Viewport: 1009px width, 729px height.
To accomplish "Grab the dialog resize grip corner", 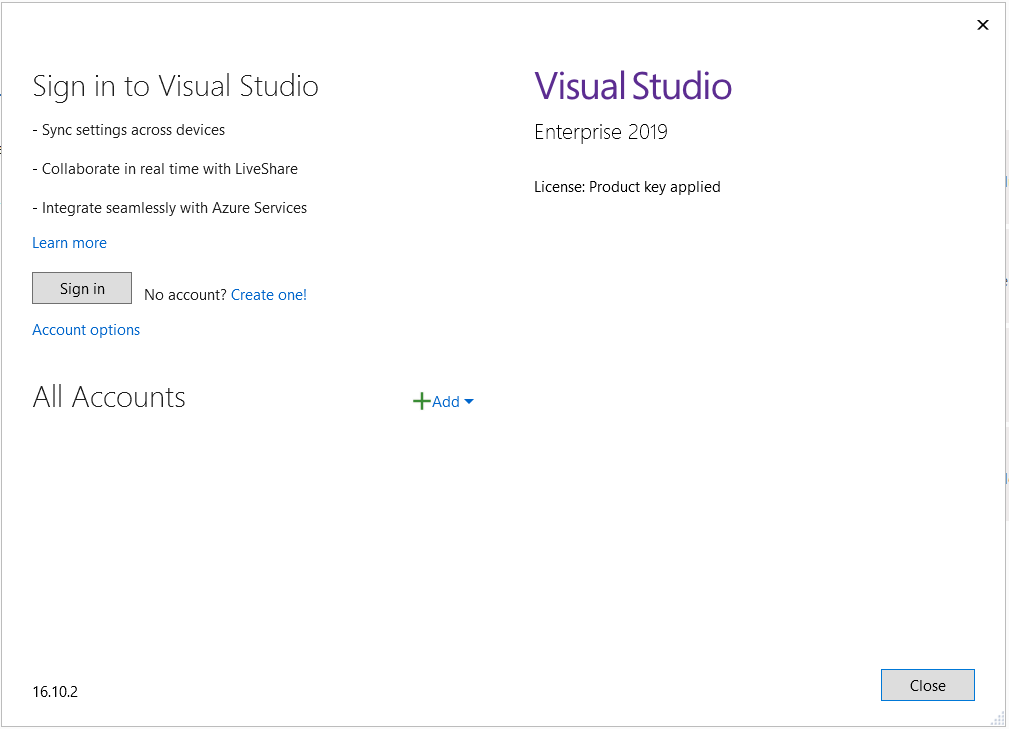I will point(997,718).
